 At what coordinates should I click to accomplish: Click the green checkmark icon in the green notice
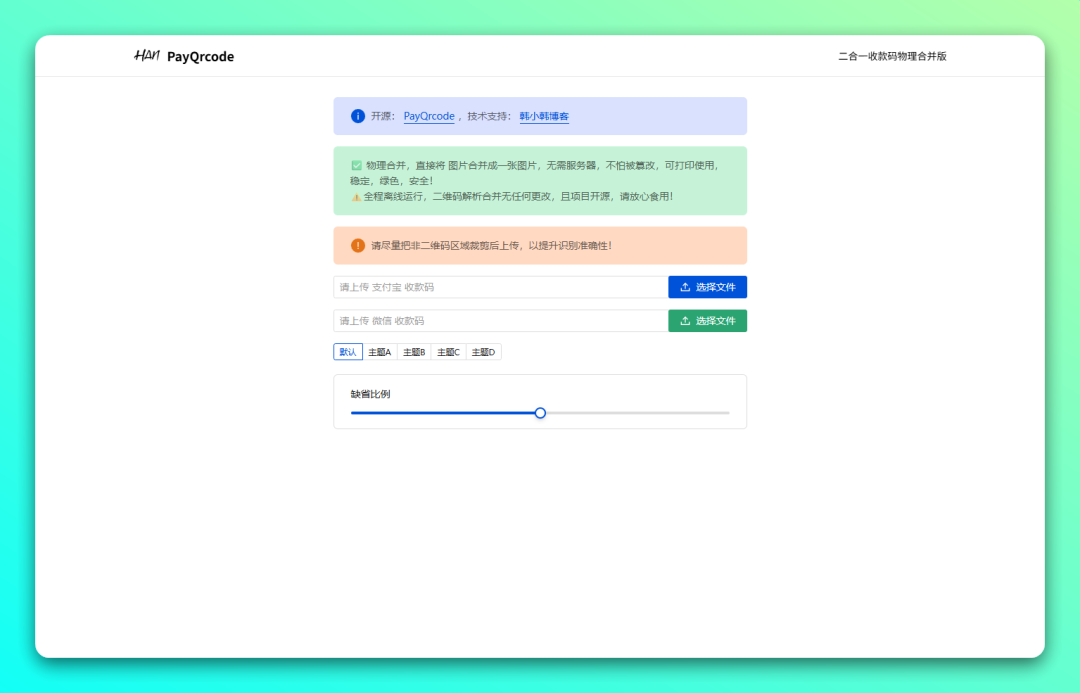(x=356, y=165)
